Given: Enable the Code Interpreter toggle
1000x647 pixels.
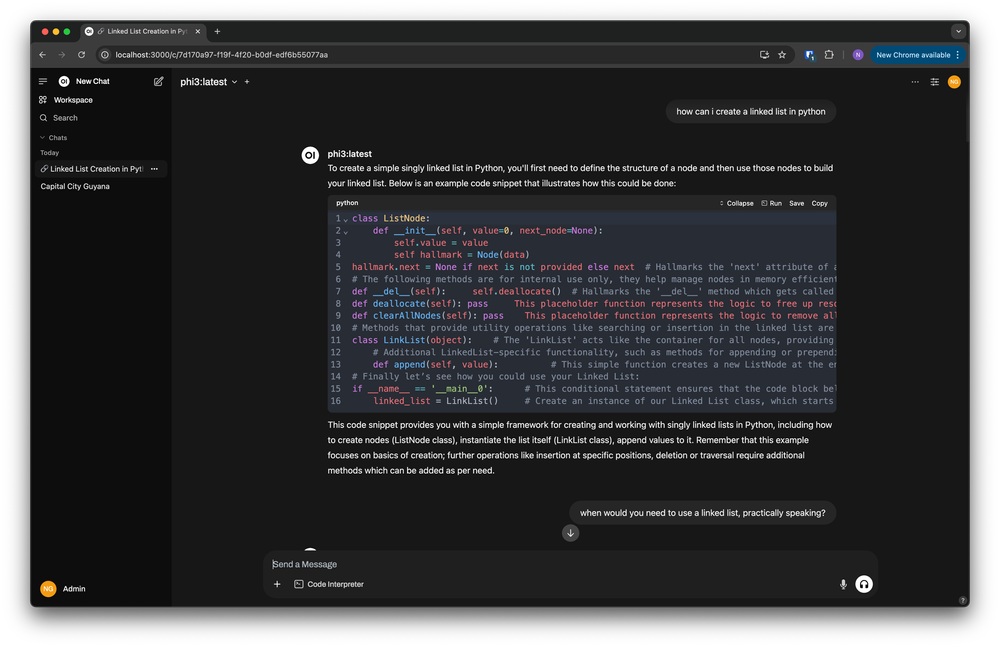Looking at the screenshot, I should (x=328, y=584).
